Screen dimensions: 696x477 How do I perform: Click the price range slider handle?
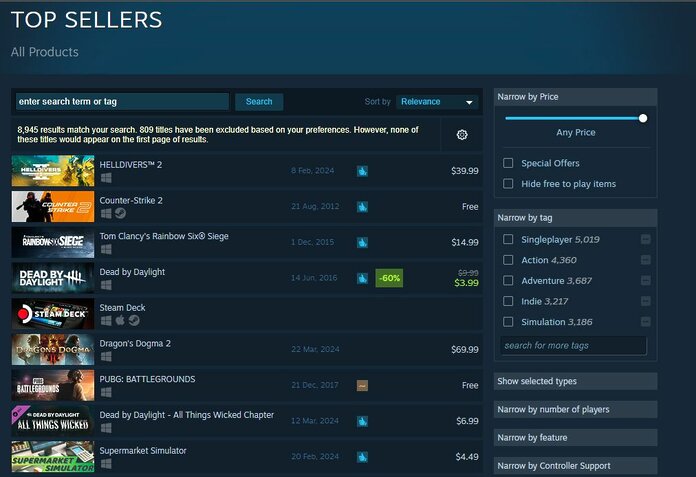click(x=643, y=118)
